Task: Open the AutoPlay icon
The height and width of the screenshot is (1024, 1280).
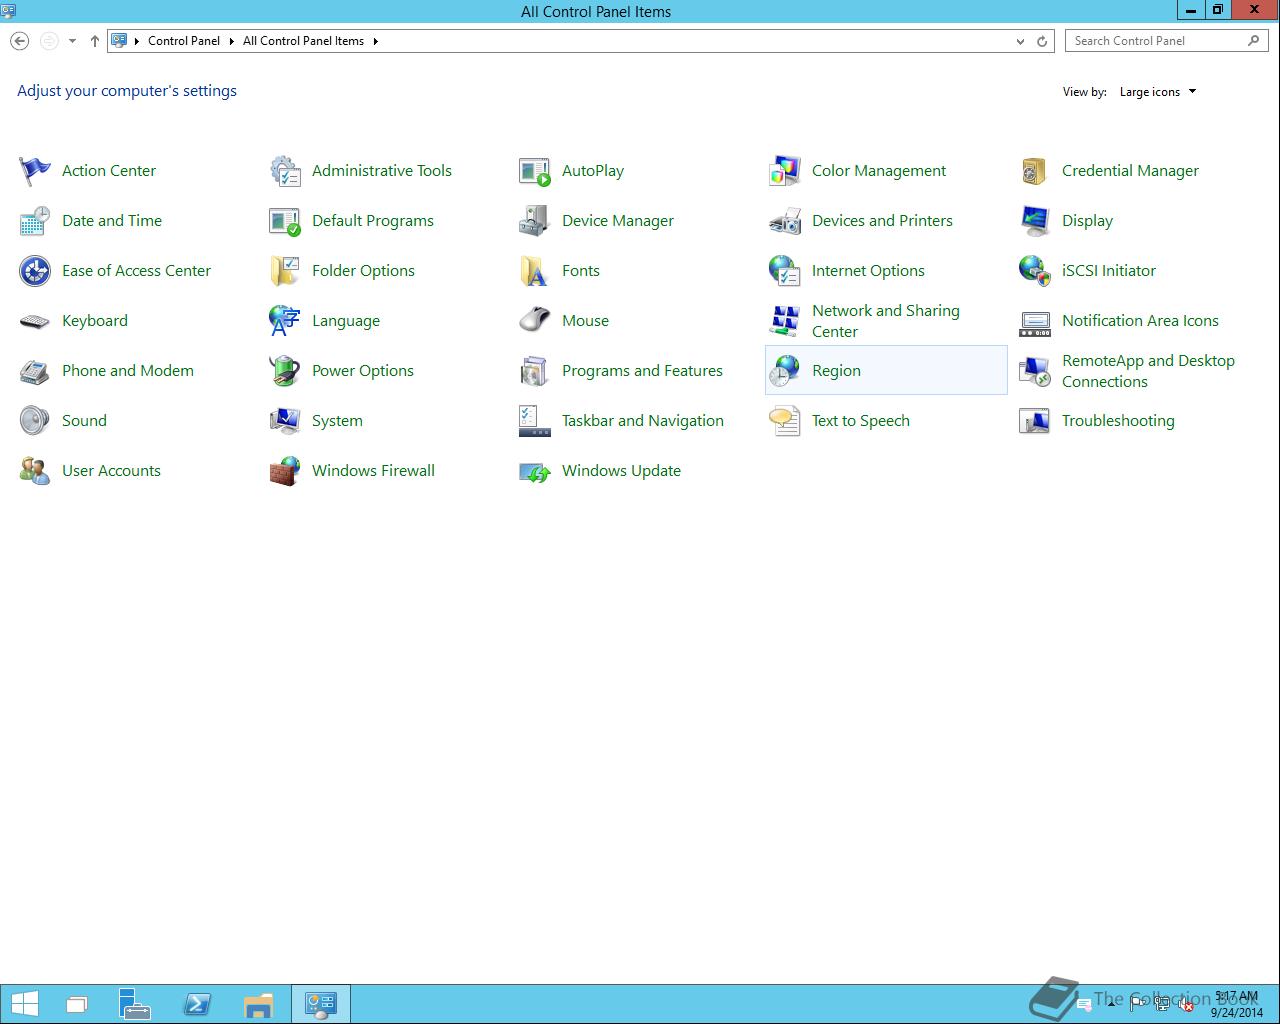Action: [535, 171]
